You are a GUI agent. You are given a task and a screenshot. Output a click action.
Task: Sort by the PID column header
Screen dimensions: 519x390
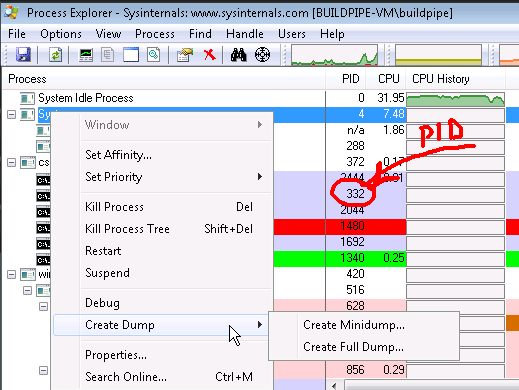point(346,79)
